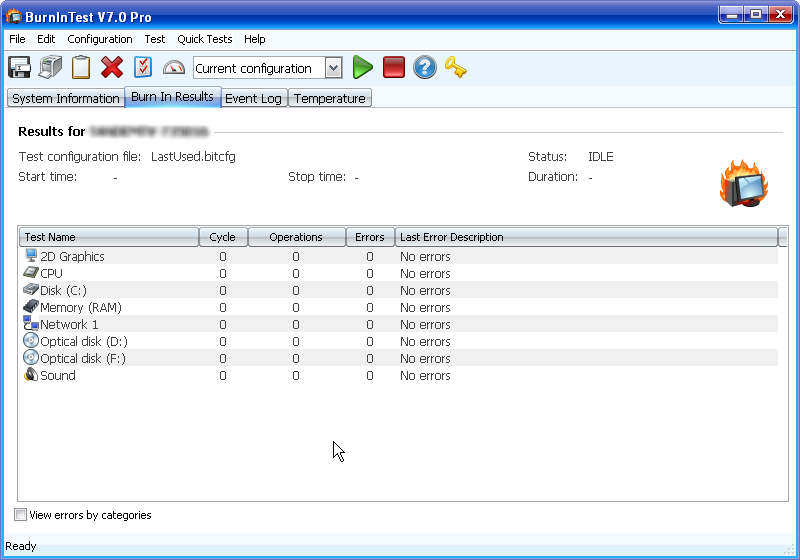Open help via blue question mark icon
Image resolution: width=800 pixels, height=560 pixels.
click(424, 67)
